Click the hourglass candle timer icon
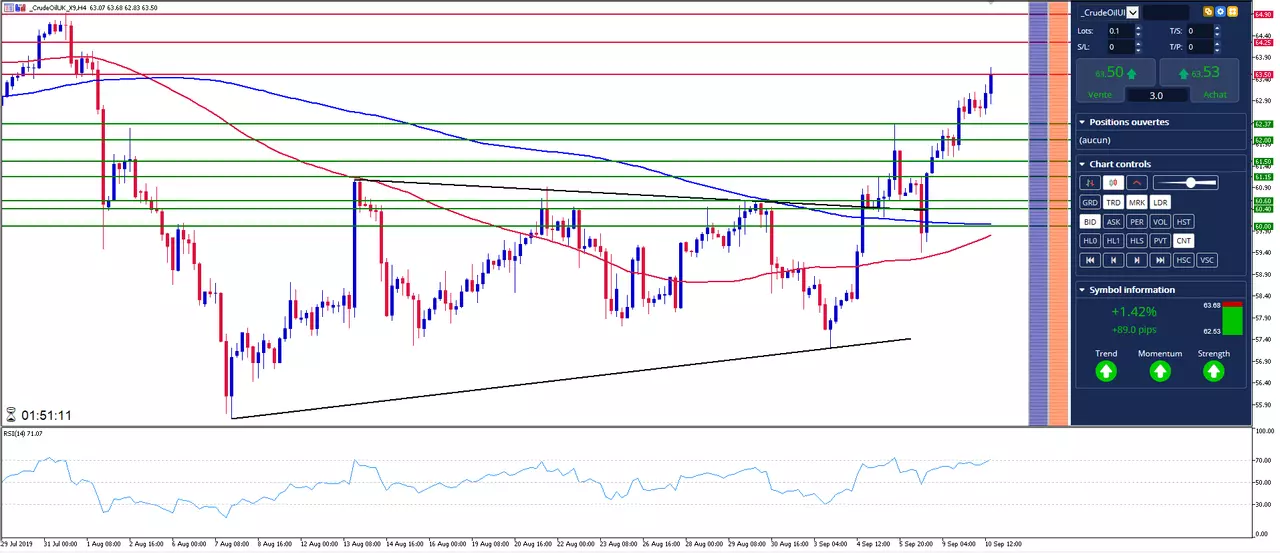 click(x=11, y=415)
